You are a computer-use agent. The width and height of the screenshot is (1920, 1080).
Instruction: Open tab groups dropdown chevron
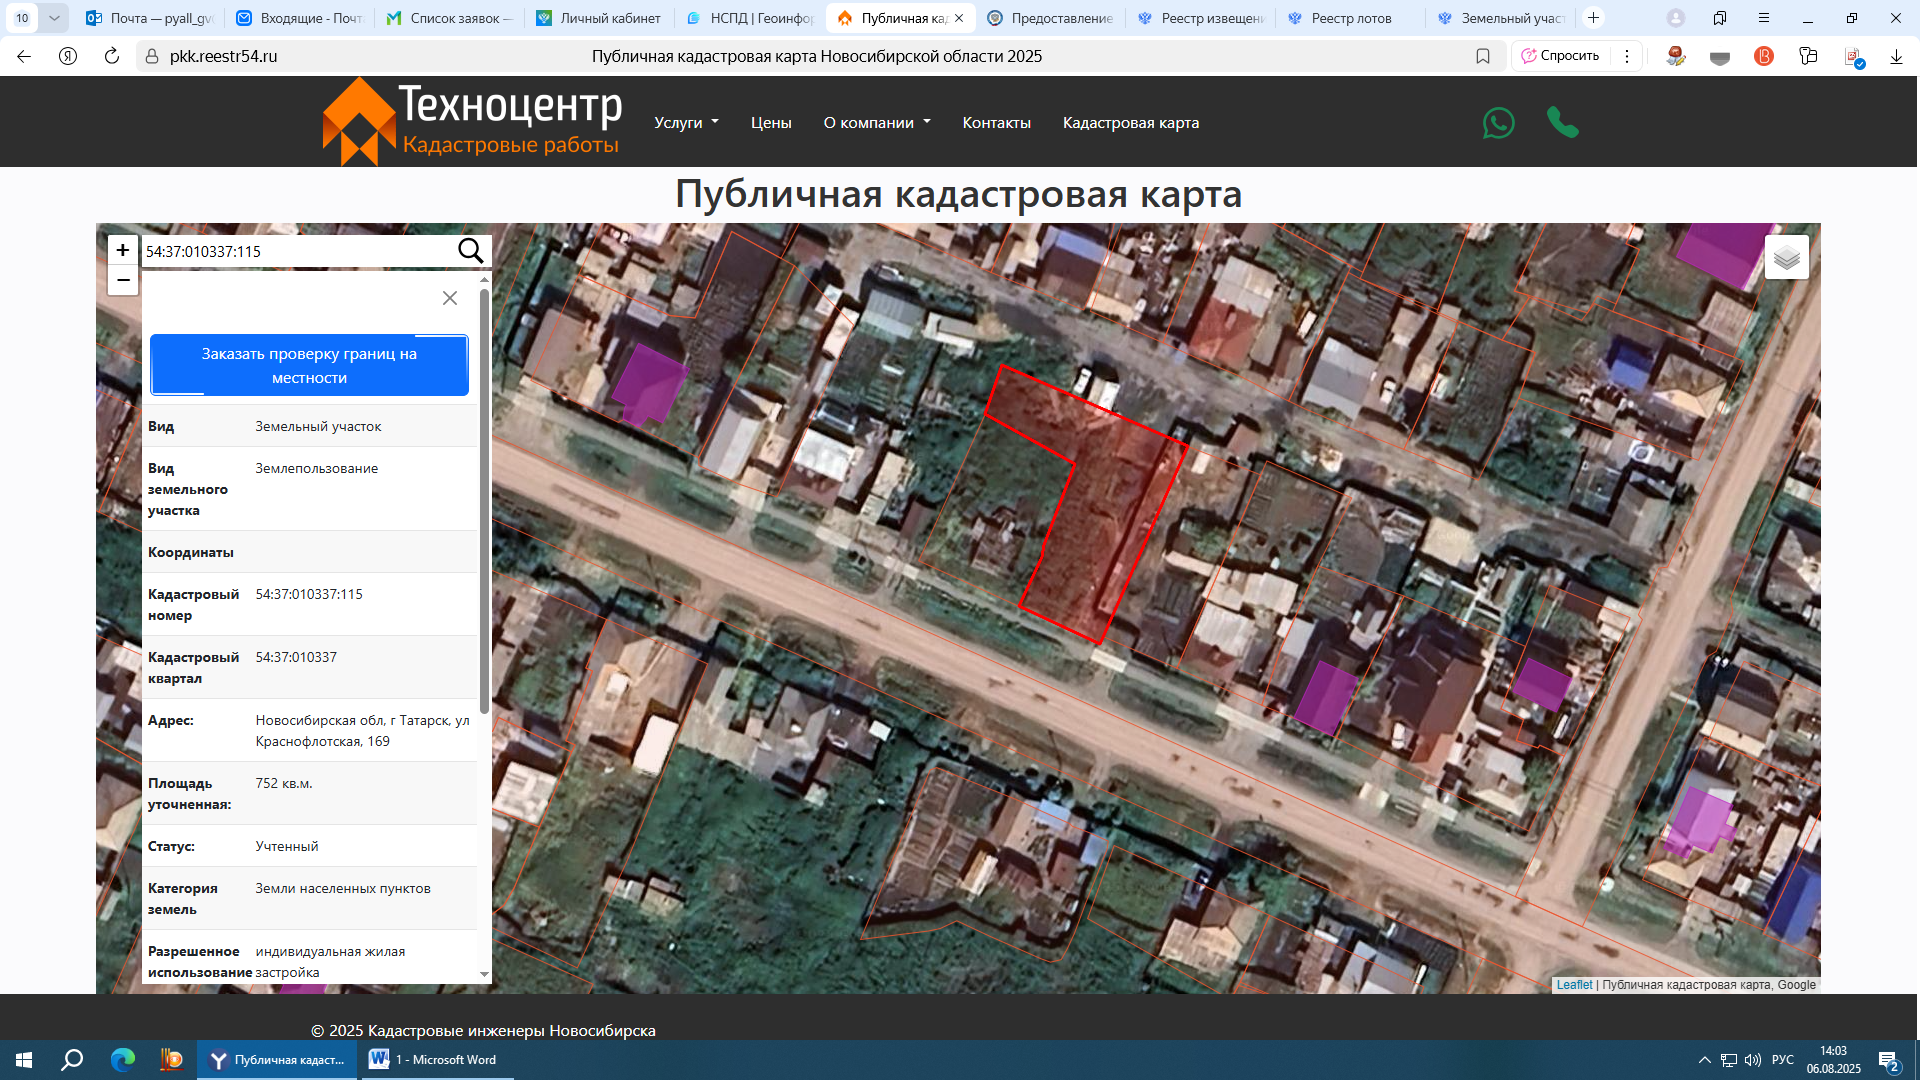(x=54, y=18)
